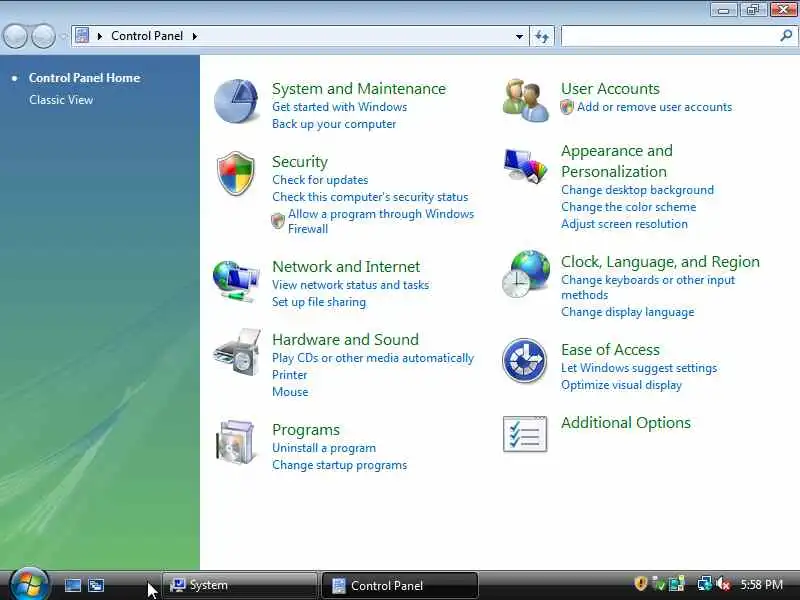Open the Programs software box icon
This screenshot has height=600, width=800.
tap(236, 442)
